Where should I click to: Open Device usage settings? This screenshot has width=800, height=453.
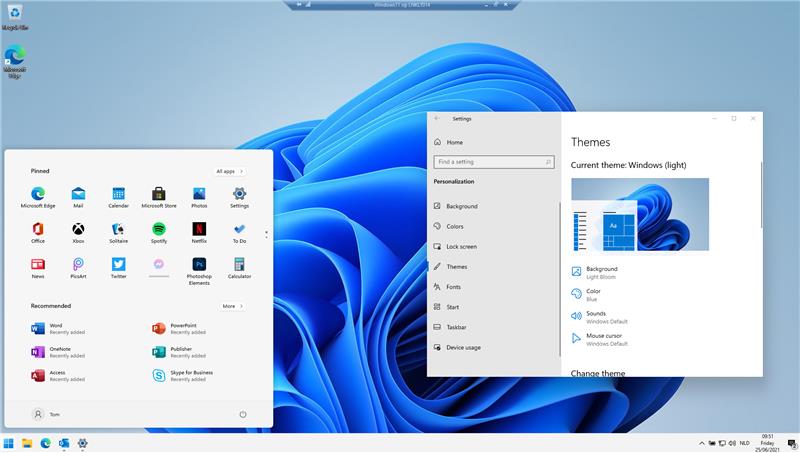point(457,347)
